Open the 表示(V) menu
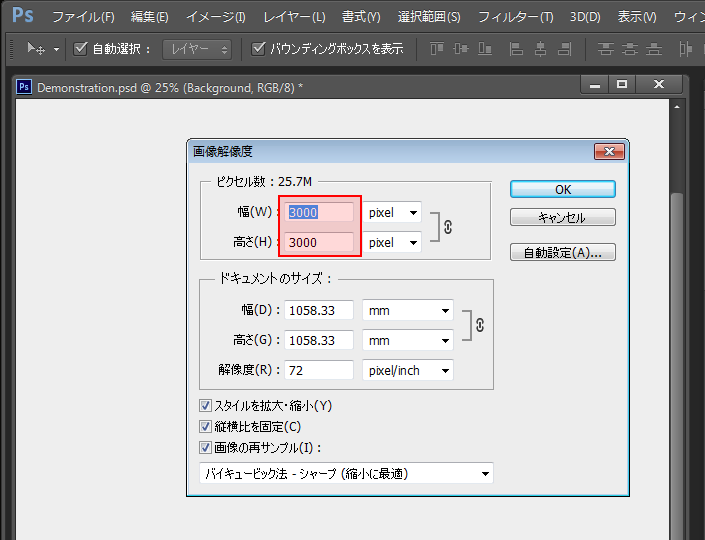705x540 pixels. point(637,17)
